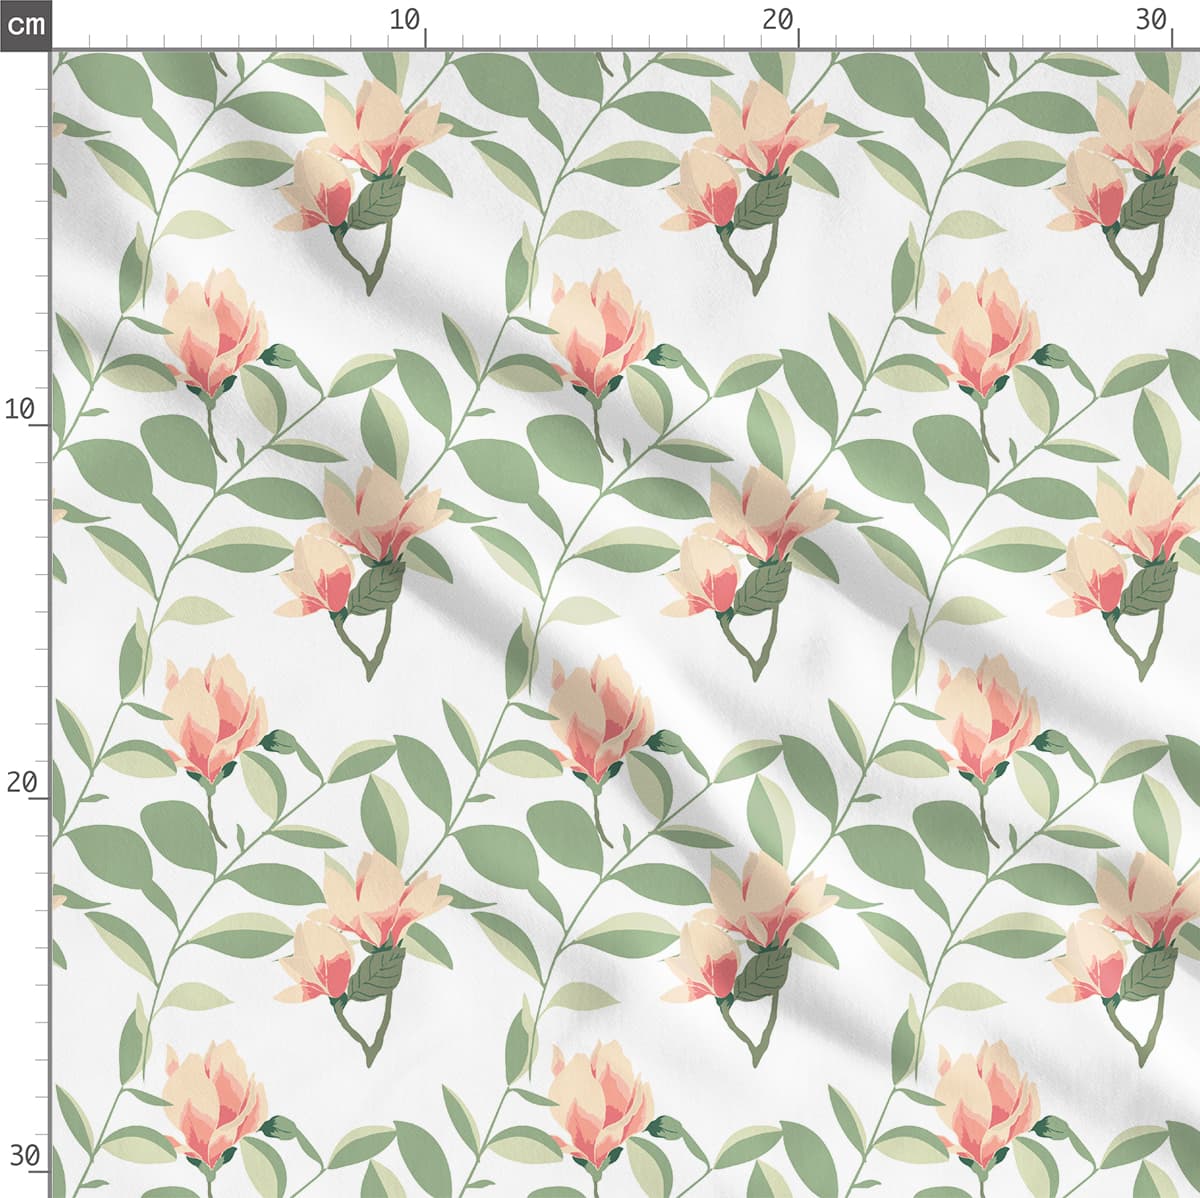Click the 10 mark on the horizontal ruler
The height and width of the screenshot is (1198, 1200).
[405, 19]
